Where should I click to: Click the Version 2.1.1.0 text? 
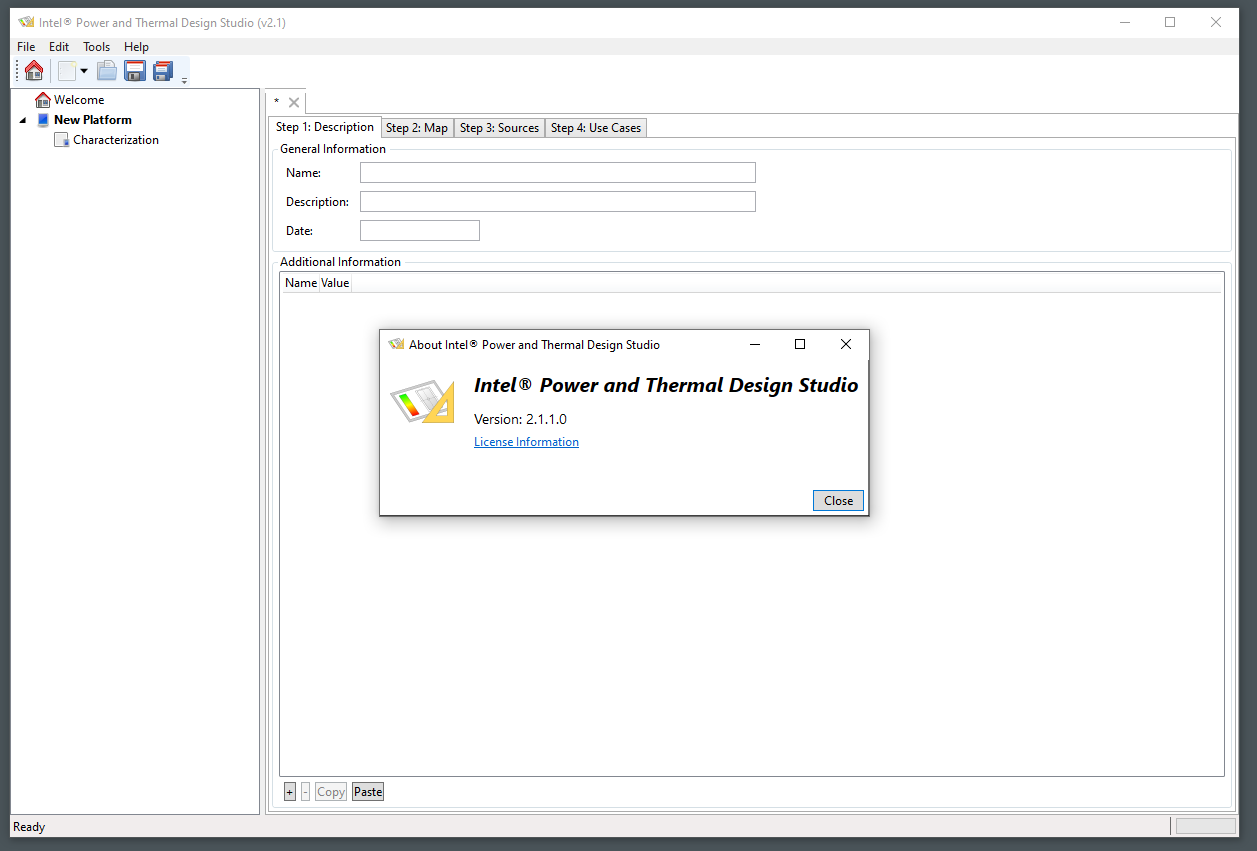click(x=520, y=419)
